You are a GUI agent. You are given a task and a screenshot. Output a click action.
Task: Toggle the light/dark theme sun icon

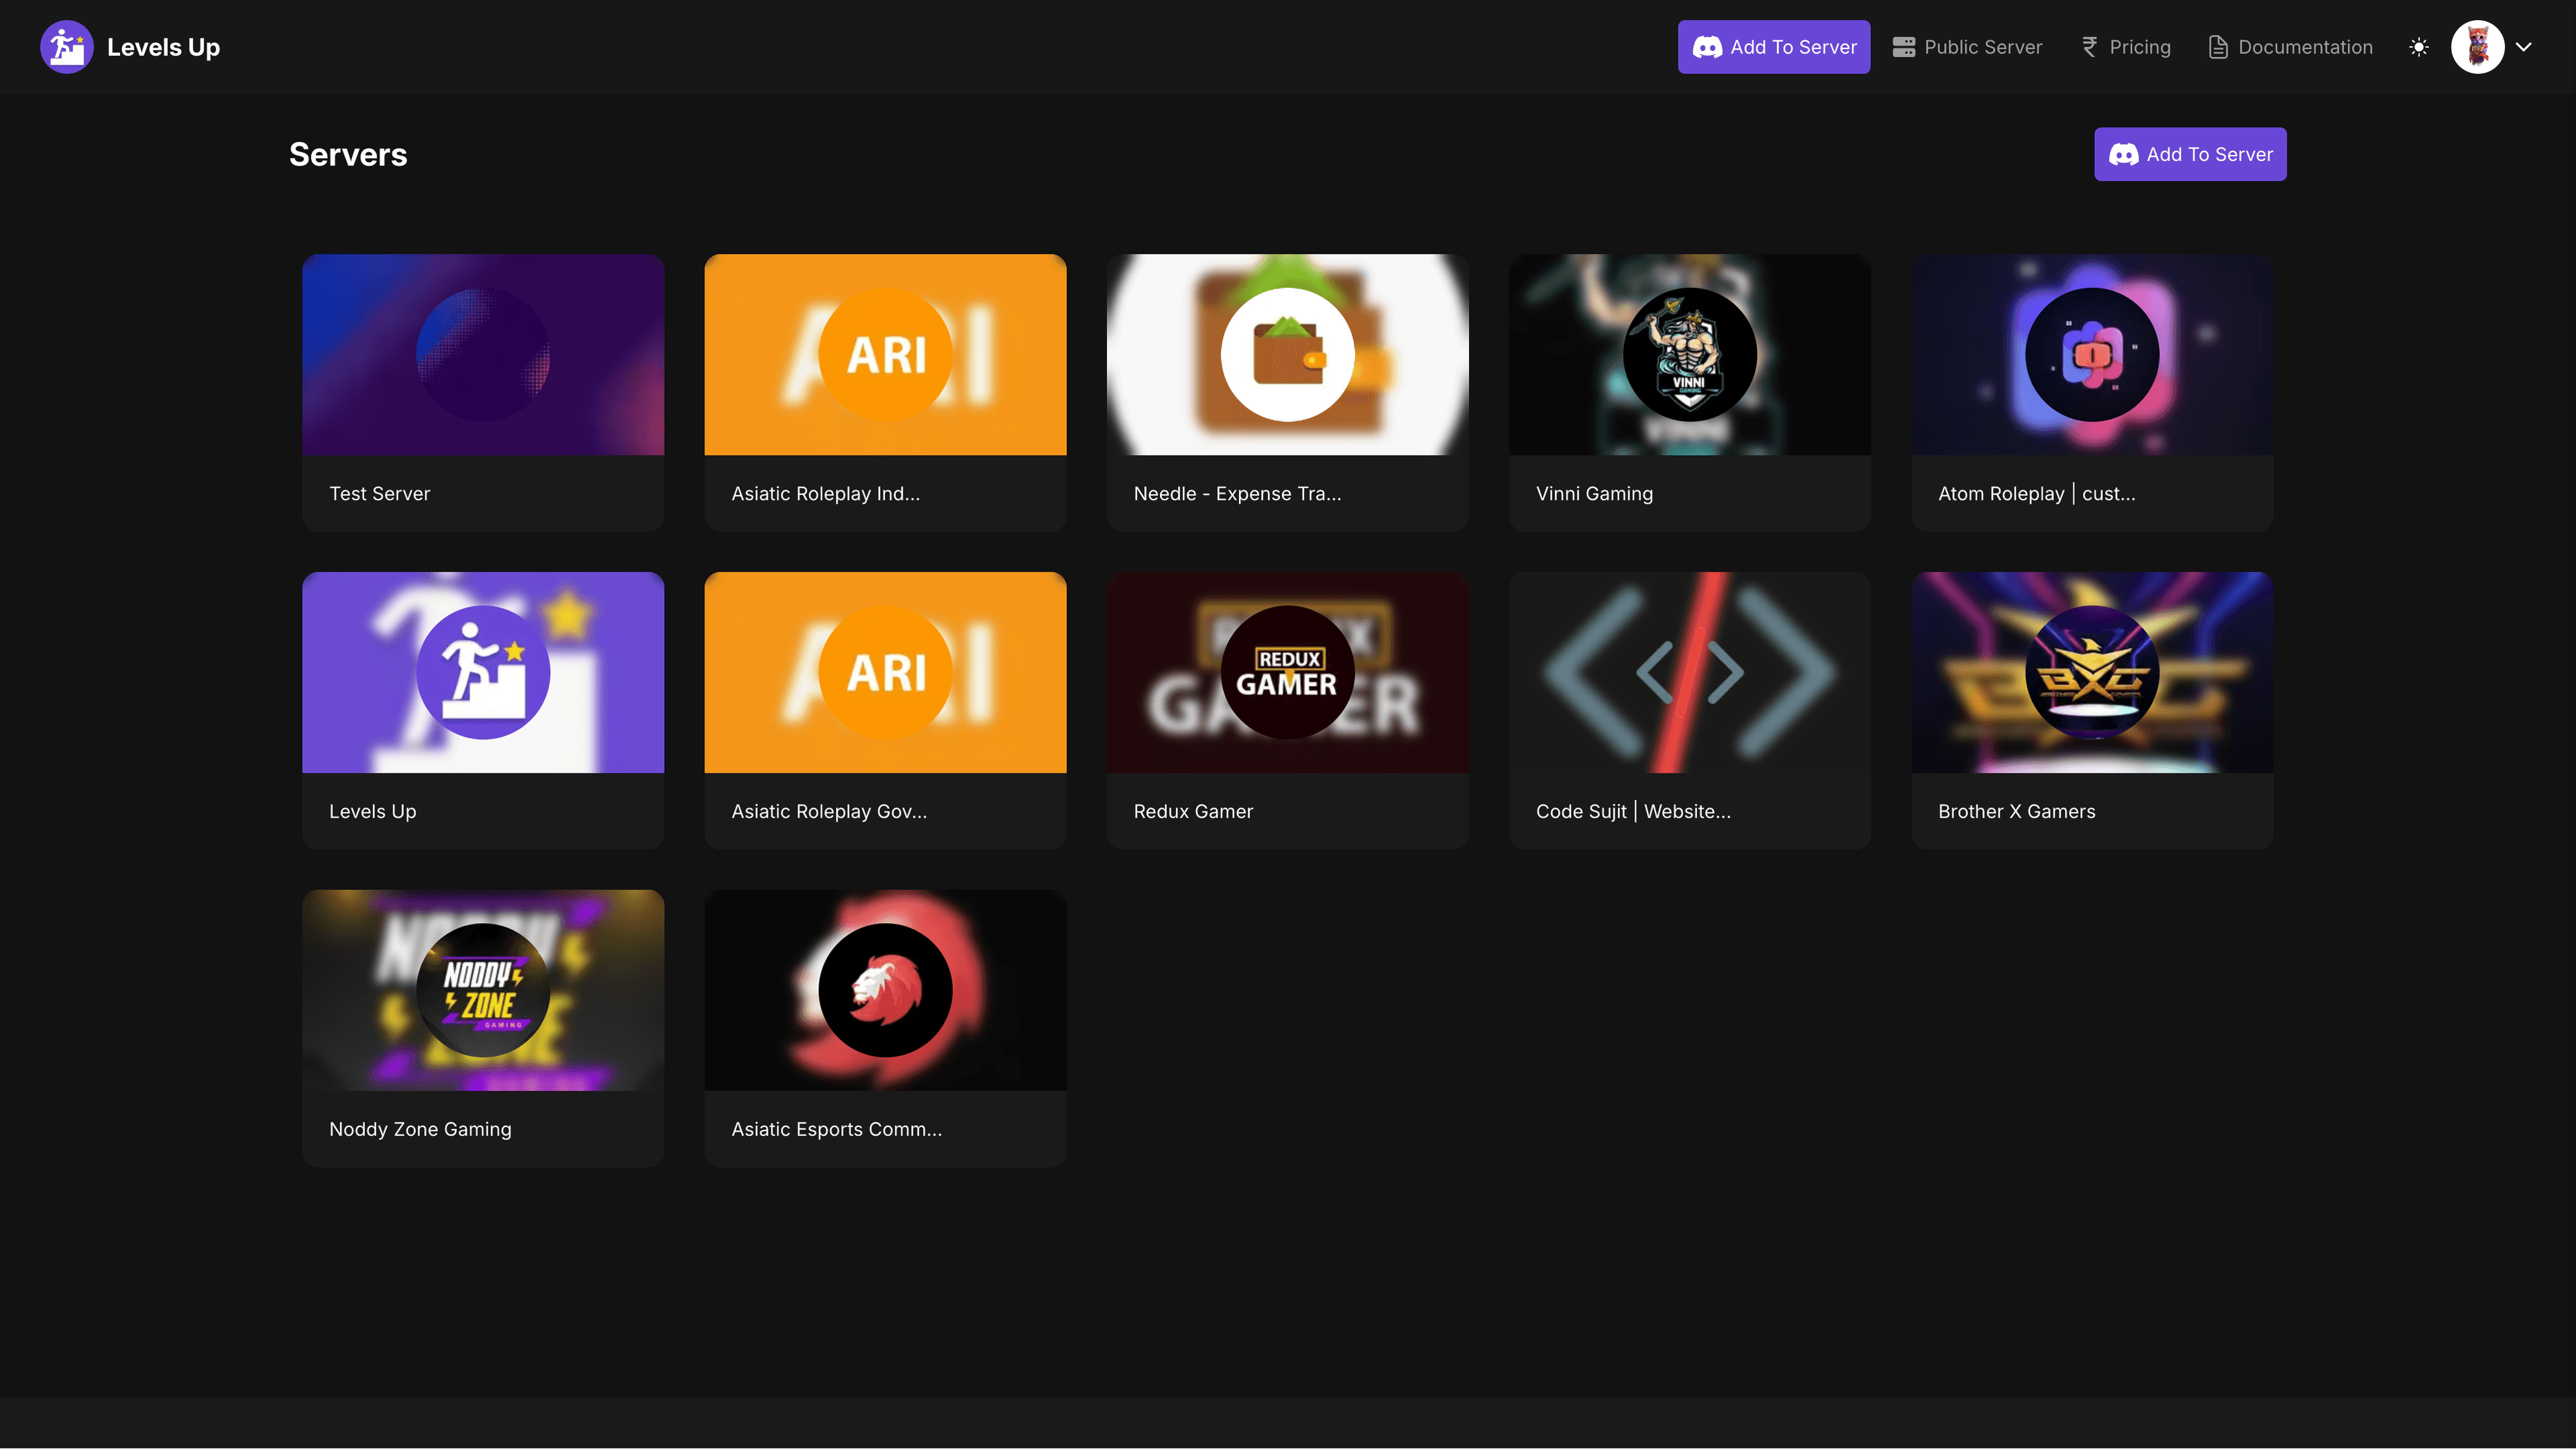point(2419,47)
